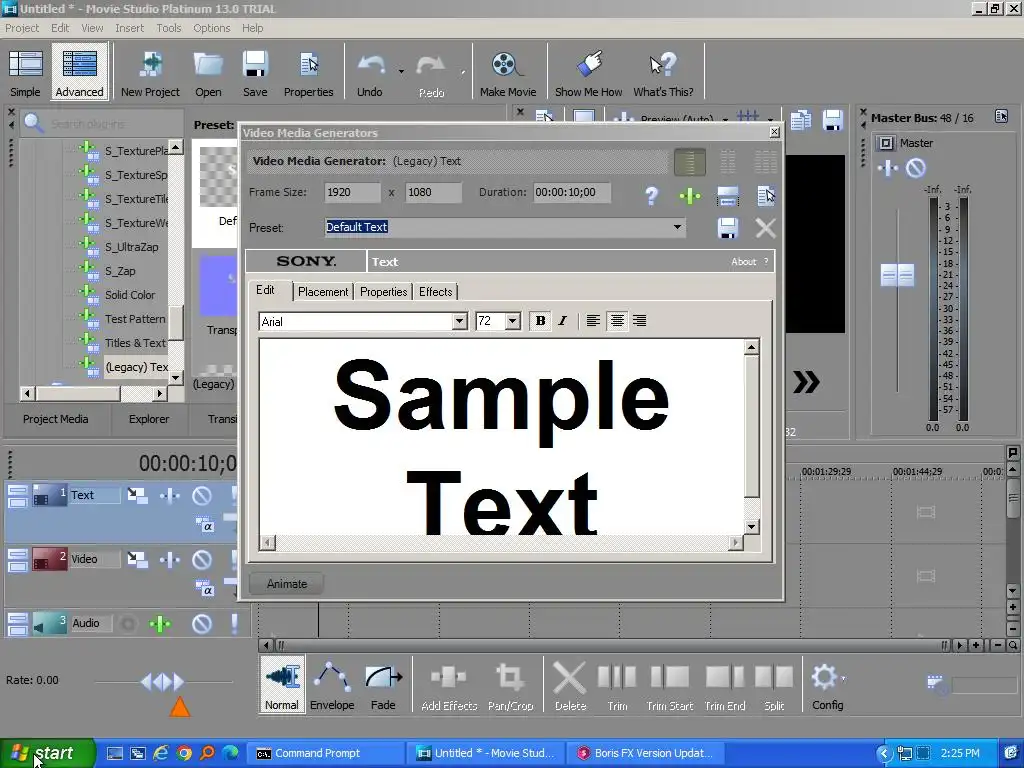Click the Duration field 00:00:10;00
Viewport: 1024px width, 768px height.
click(572, 192)
